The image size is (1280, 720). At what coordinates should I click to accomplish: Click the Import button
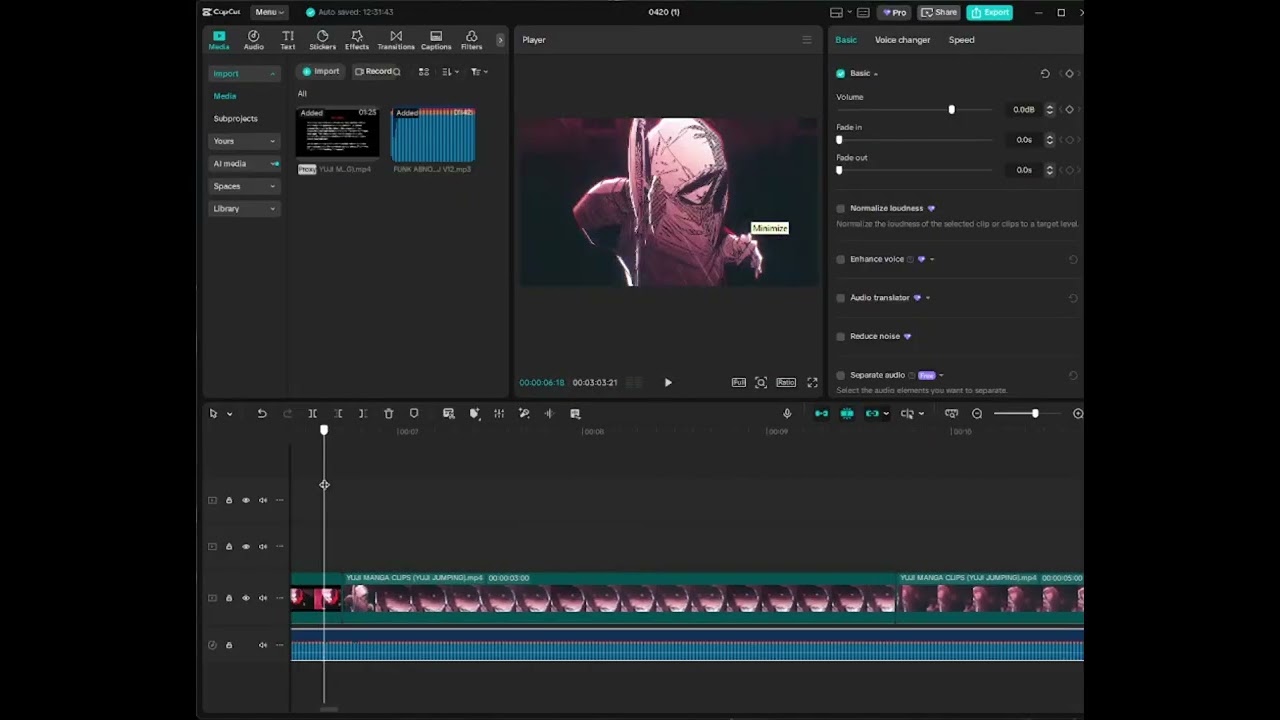[x=321, y=72]
